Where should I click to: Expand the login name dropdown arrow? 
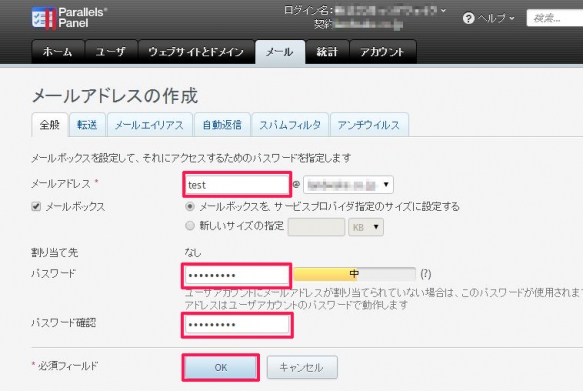pos(443,10)
